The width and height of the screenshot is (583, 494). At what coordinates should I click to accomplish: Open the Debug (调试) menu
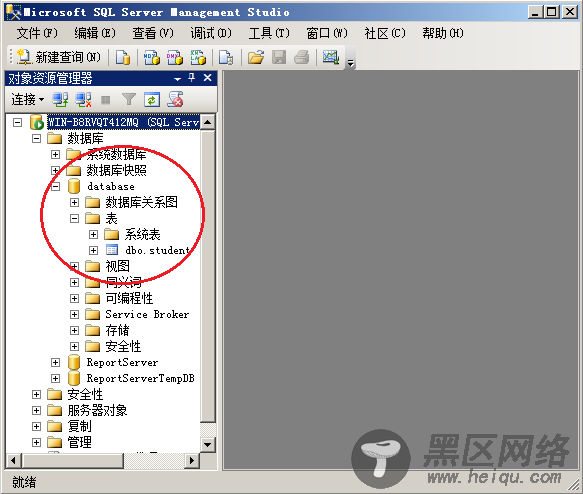pyautogui.click(x=211, y=33)
